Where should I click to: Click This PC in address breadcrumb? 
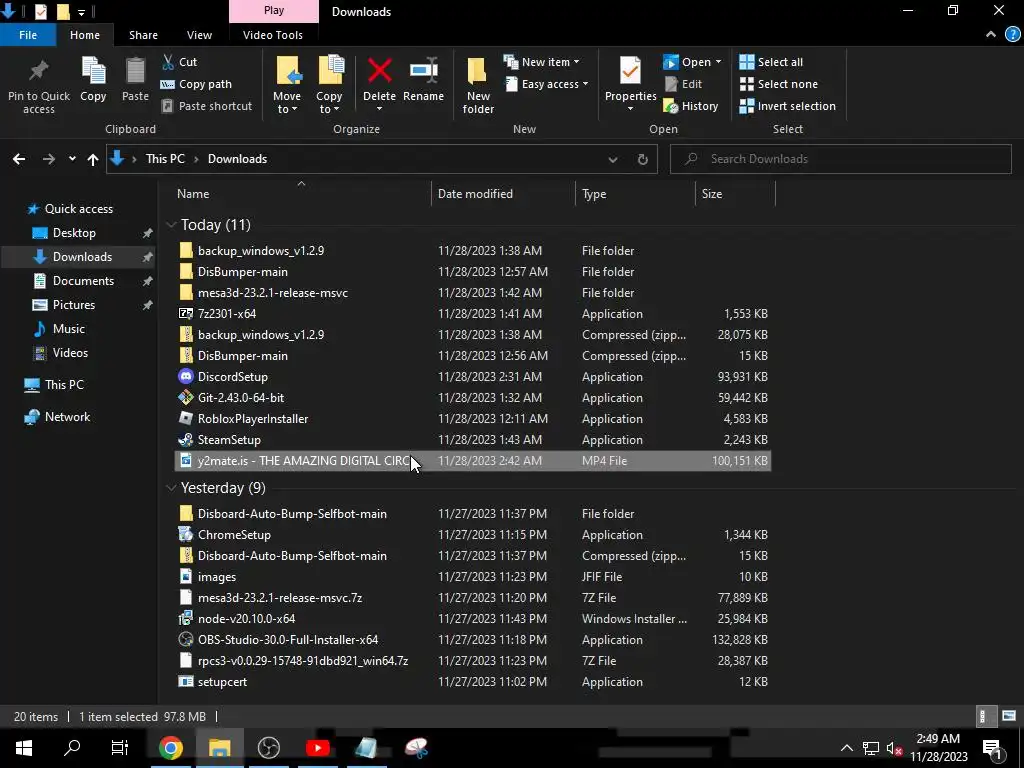(x=165, y=159)
